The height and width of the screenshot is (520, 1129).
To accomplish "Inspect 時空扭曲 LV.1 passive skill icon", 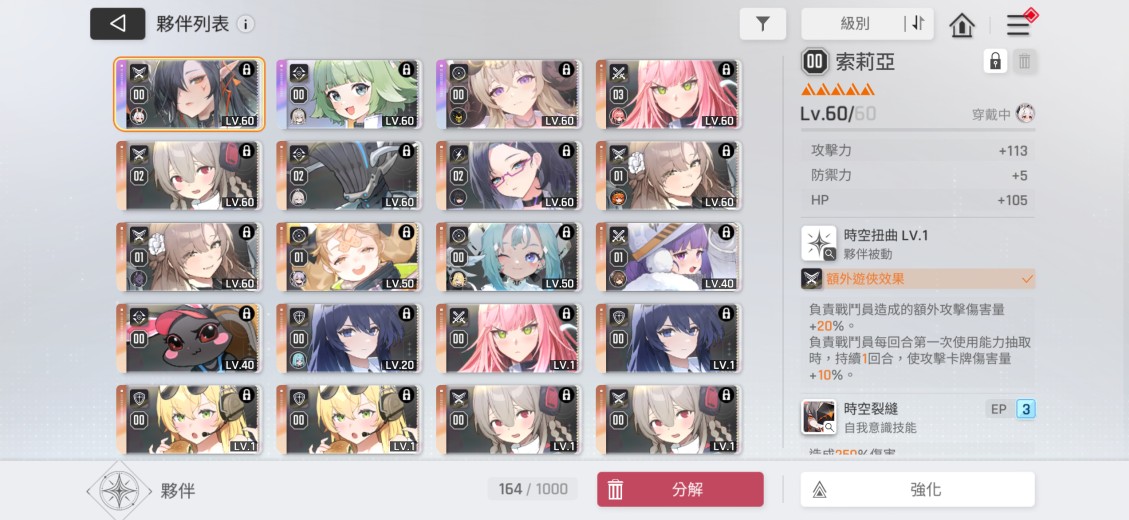I will [x=819, y=243].
